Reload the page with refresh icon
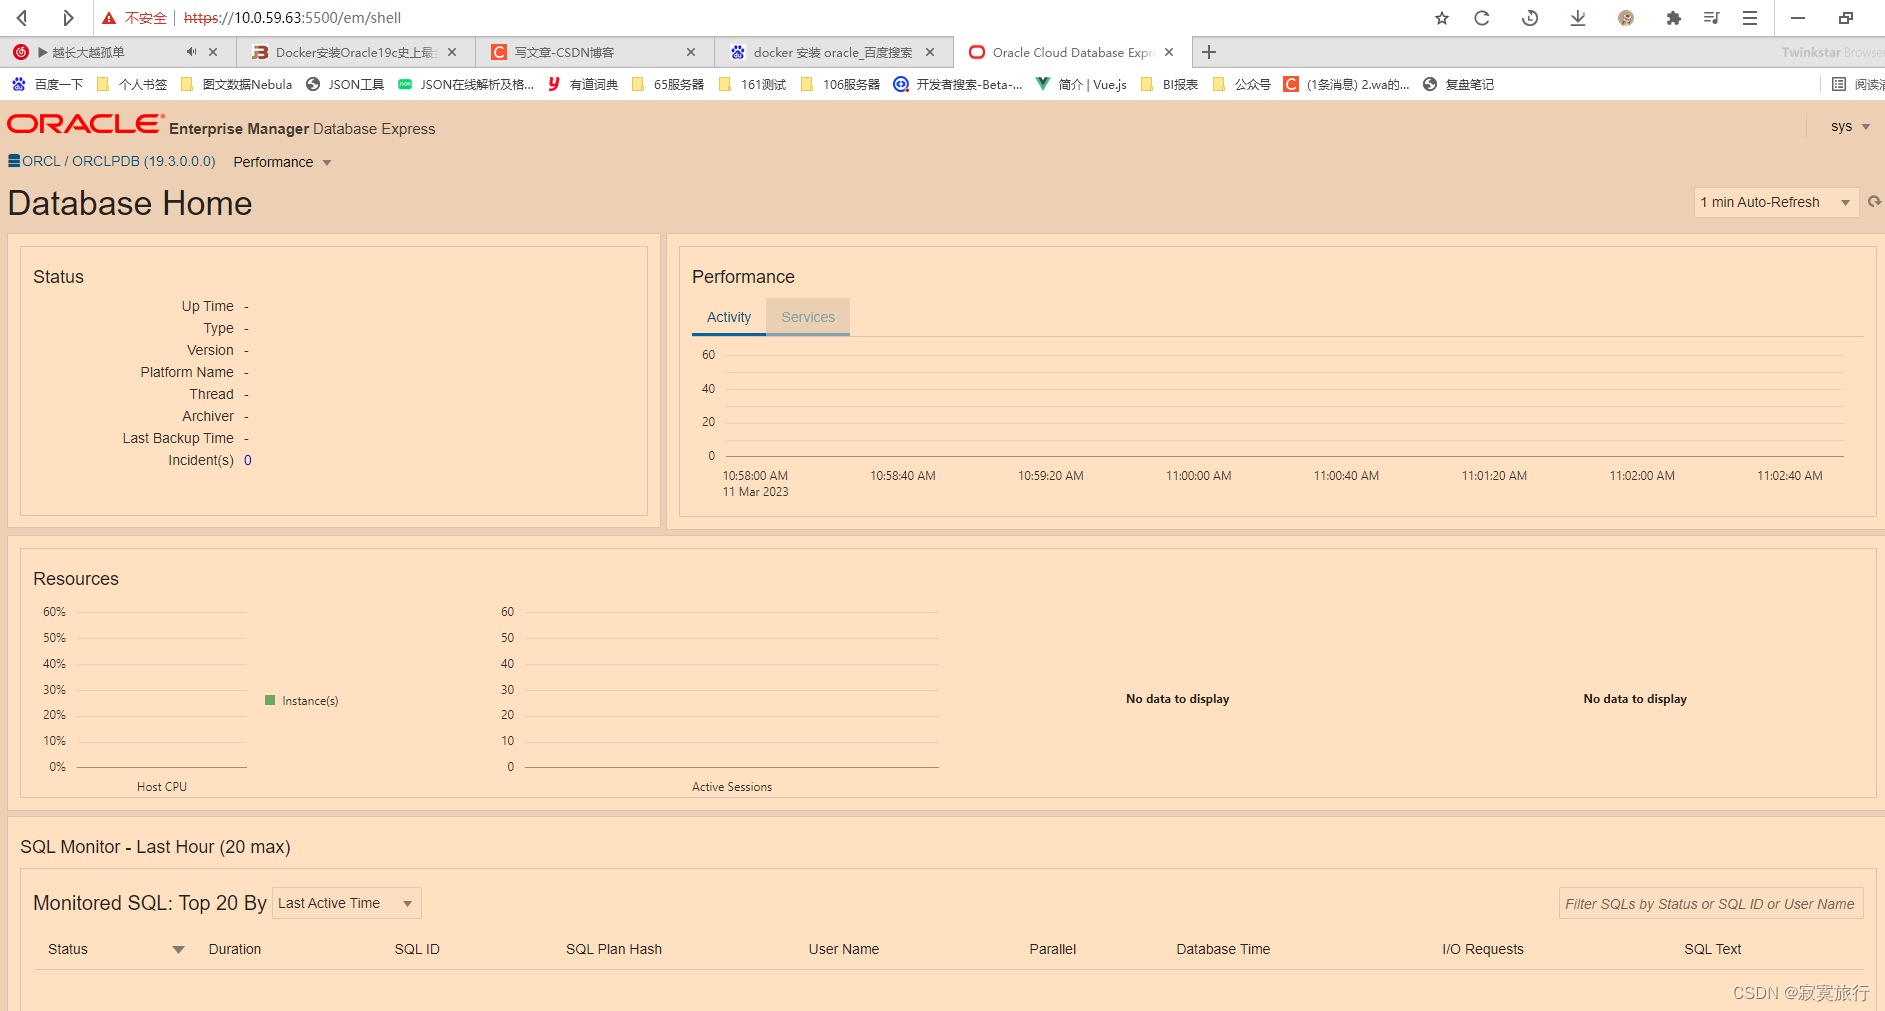This screenshot has height=1011, width=1885. pos(1482,18)
